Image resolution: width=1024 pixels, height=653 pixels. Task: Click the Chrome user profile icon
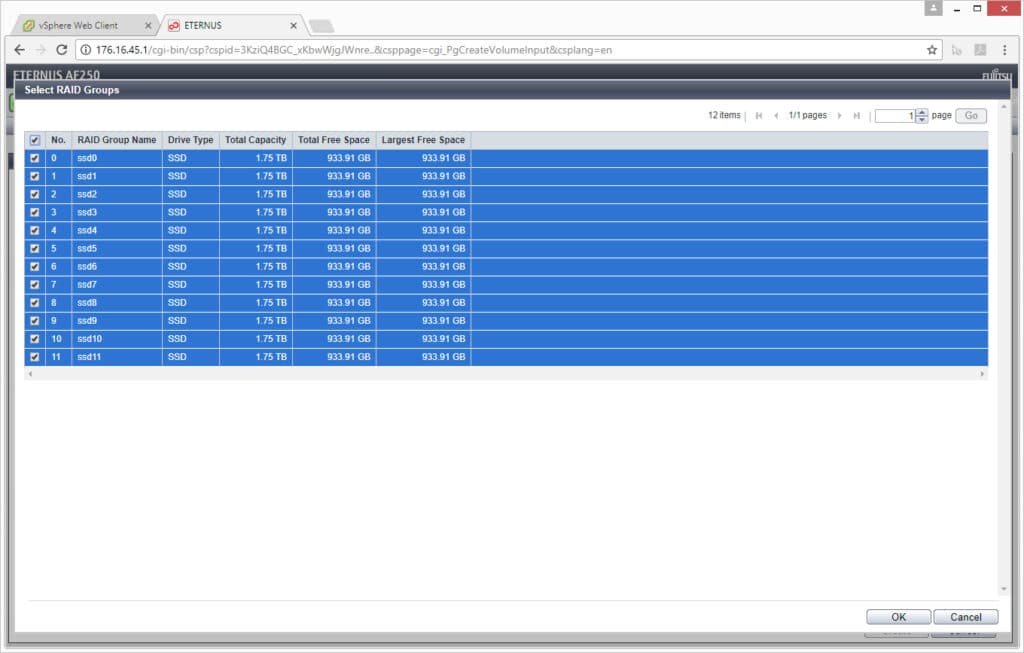point(933,8)
